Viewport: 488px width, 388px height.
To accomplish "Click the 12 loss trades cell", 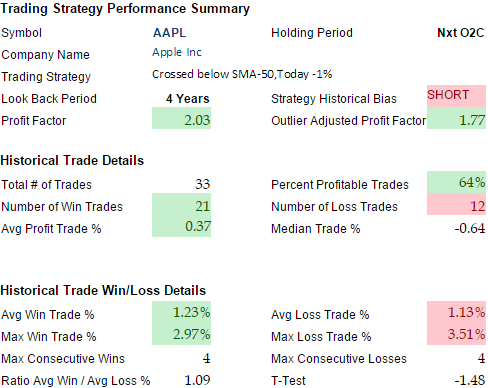I will coord(456,204).
